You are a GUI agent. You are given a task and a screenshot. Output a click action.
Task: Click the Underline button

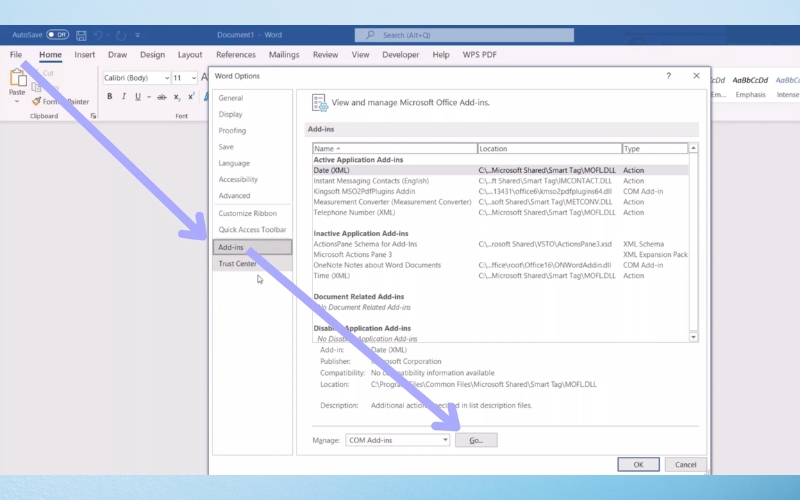coord(138,97)
